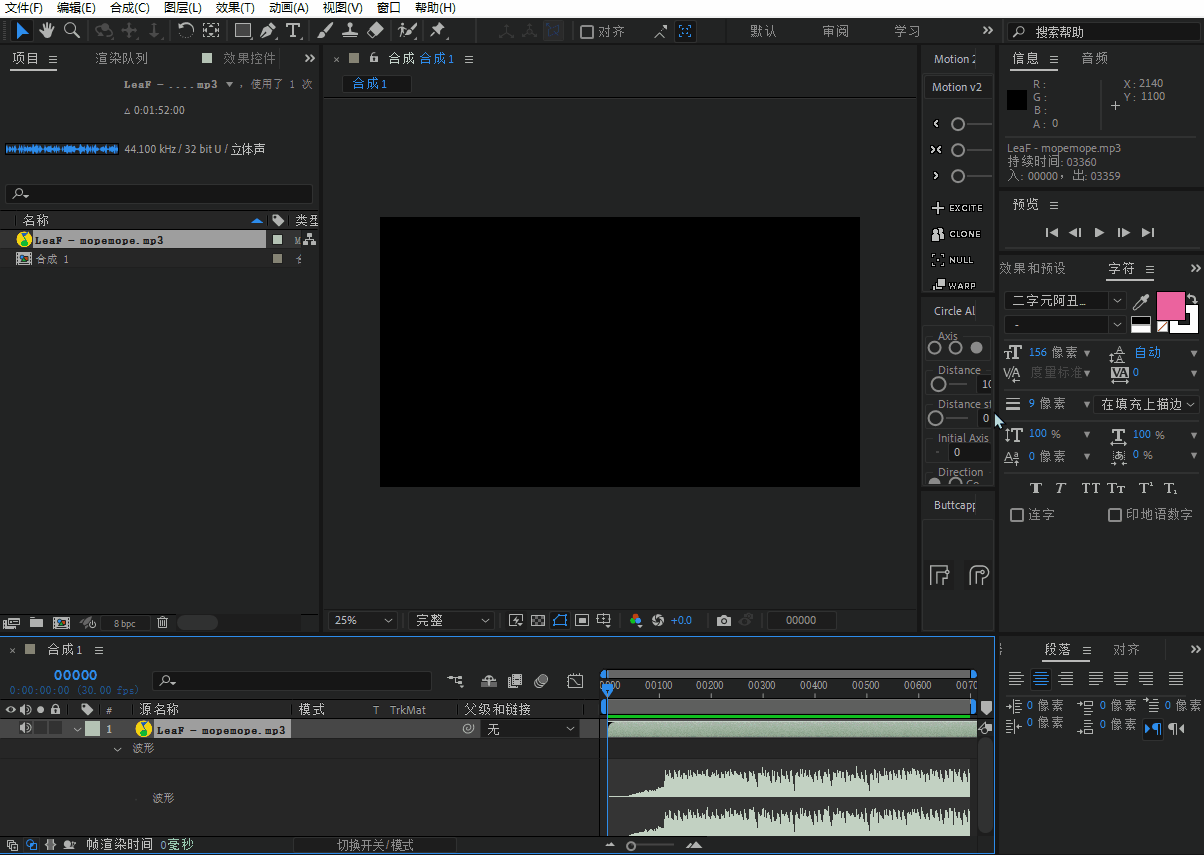Viewport: 1204px width, 855px height.
Task: Check the 印地语数字 checkbox
Action: 1115,515
